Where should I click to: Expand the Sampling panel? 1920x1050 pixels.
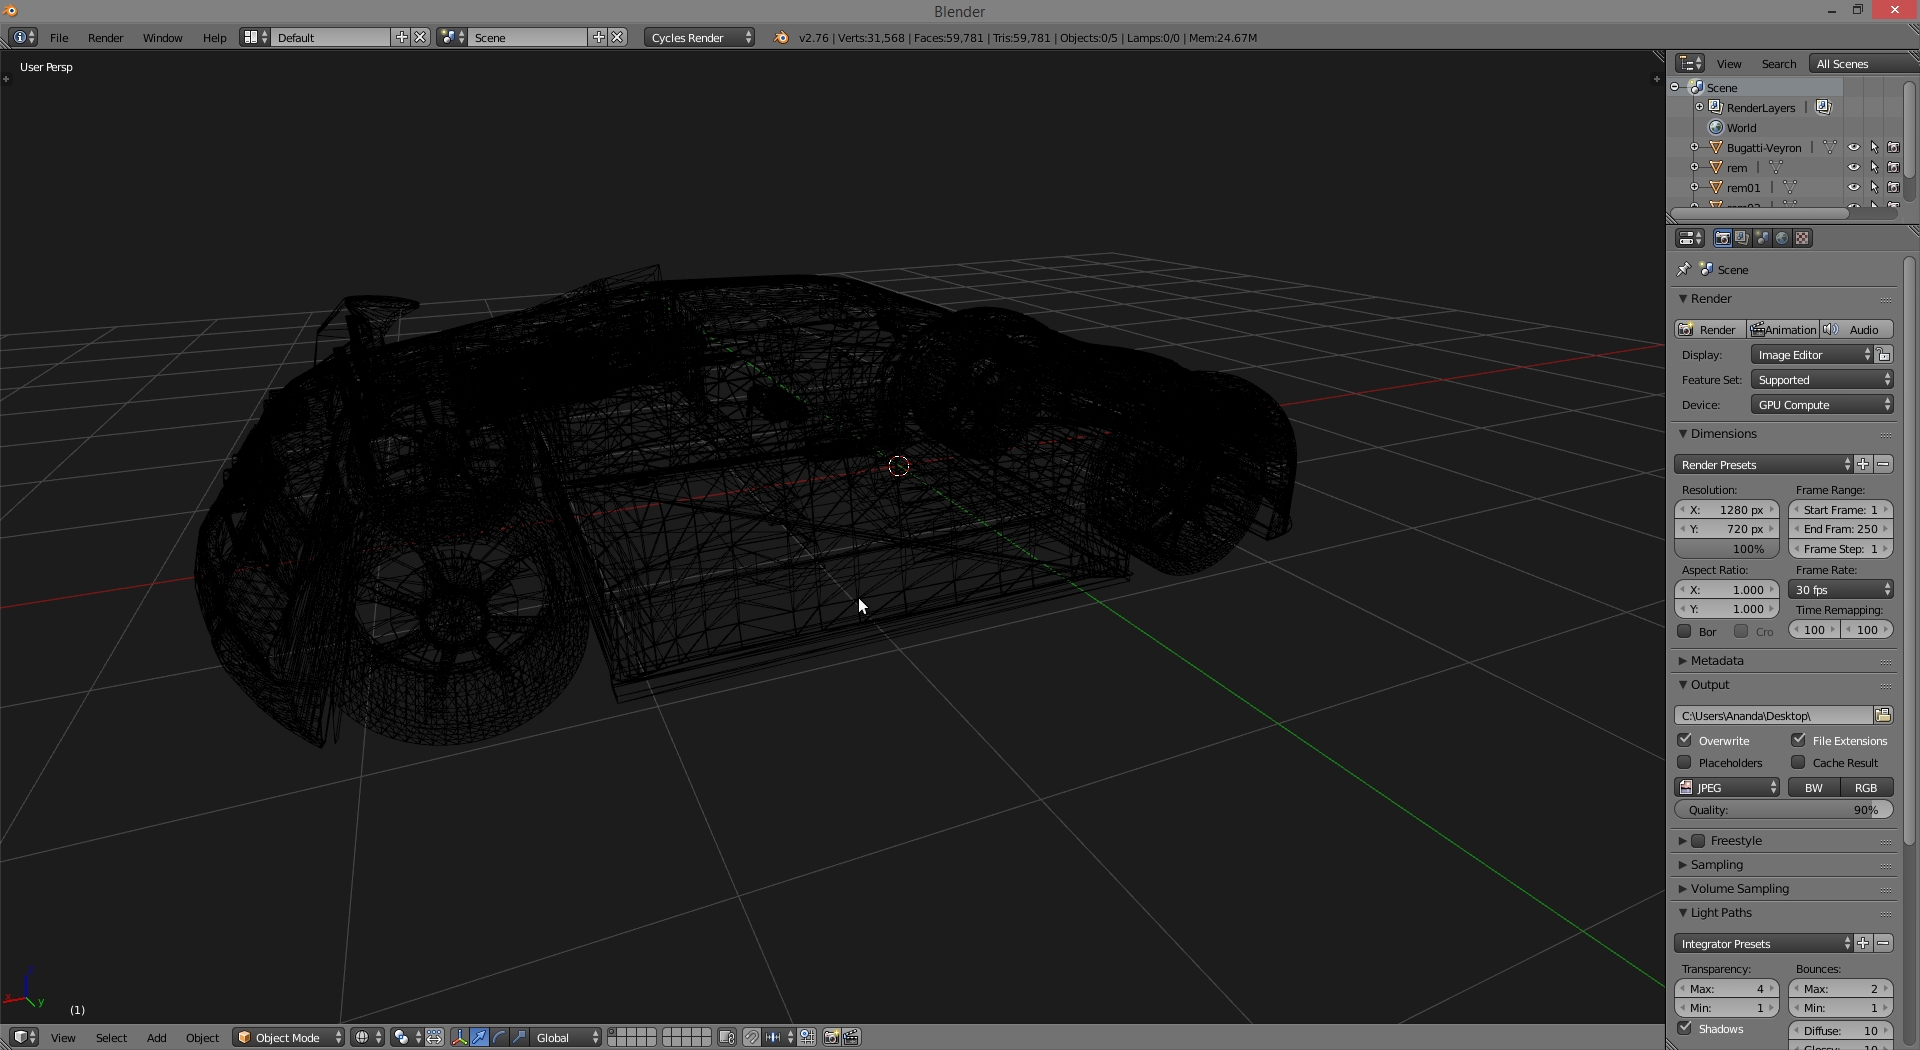click(1716, 864)
